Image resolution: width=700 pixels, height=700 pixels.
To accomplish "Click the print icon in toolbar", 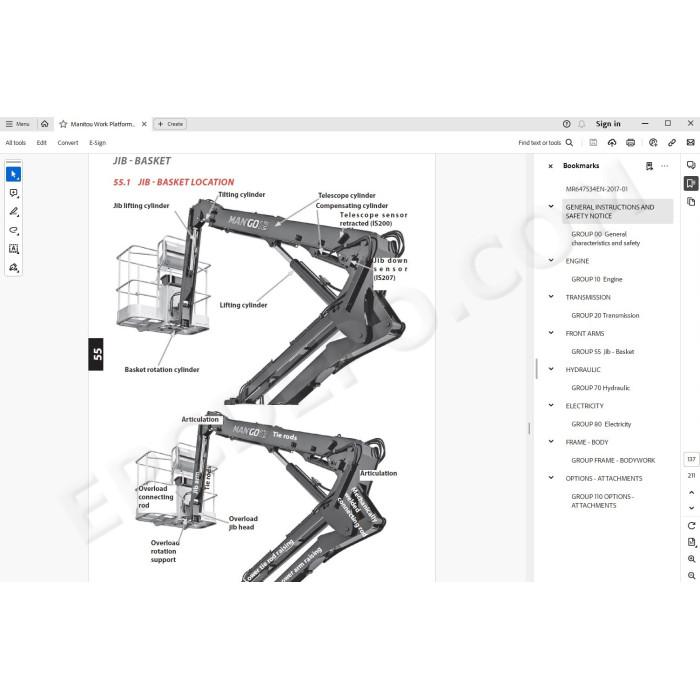I will tap(630, 143).
